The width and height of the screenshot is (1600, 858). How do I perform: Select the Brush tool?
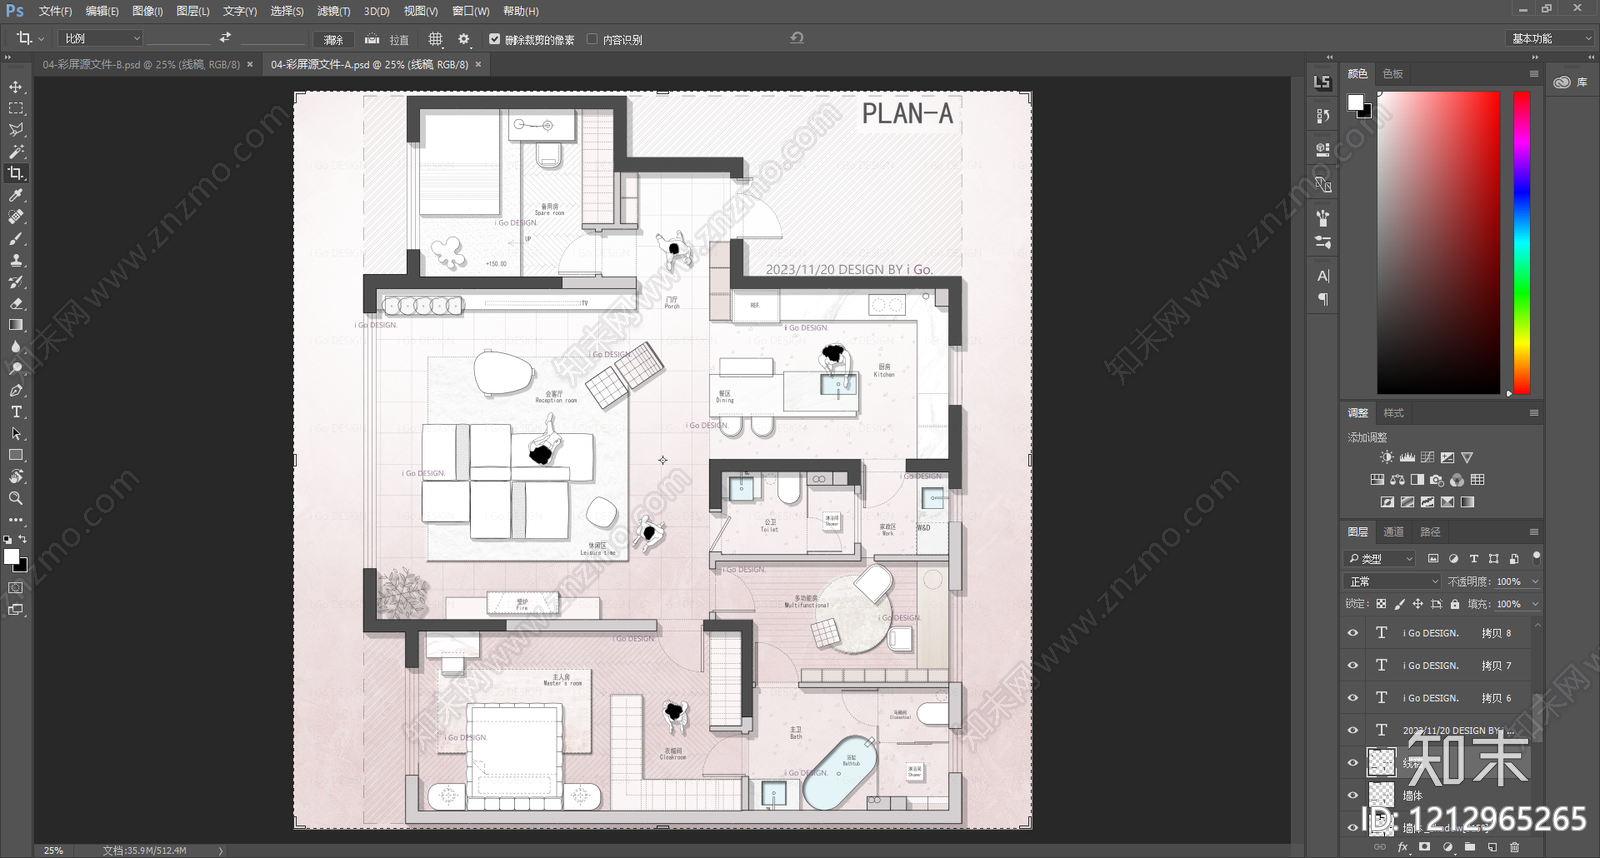(x=16, y=239)
